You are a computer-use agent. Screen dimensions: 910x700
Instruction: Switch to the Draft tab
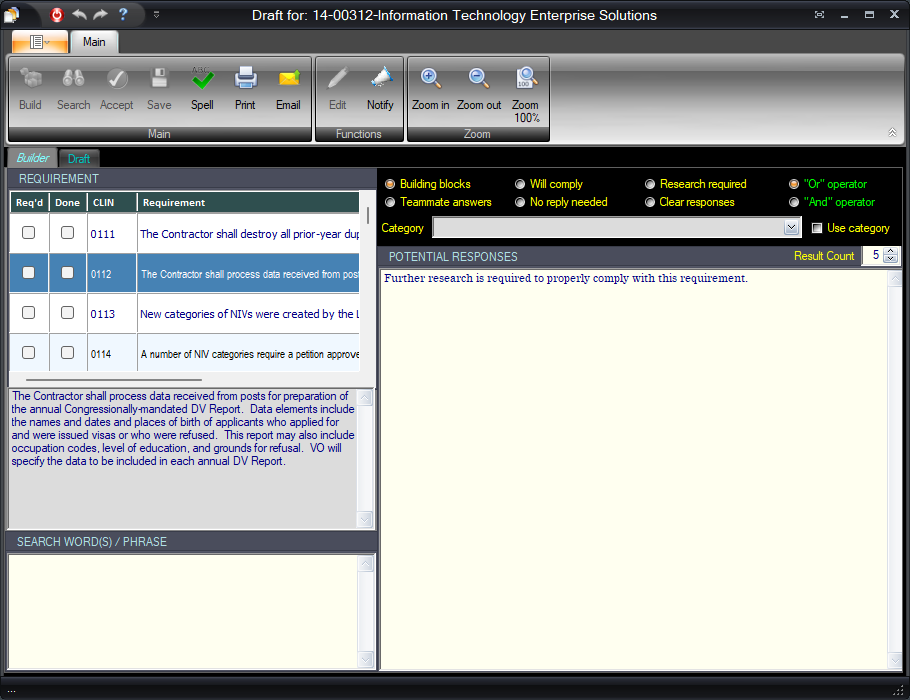coord(79,159)
